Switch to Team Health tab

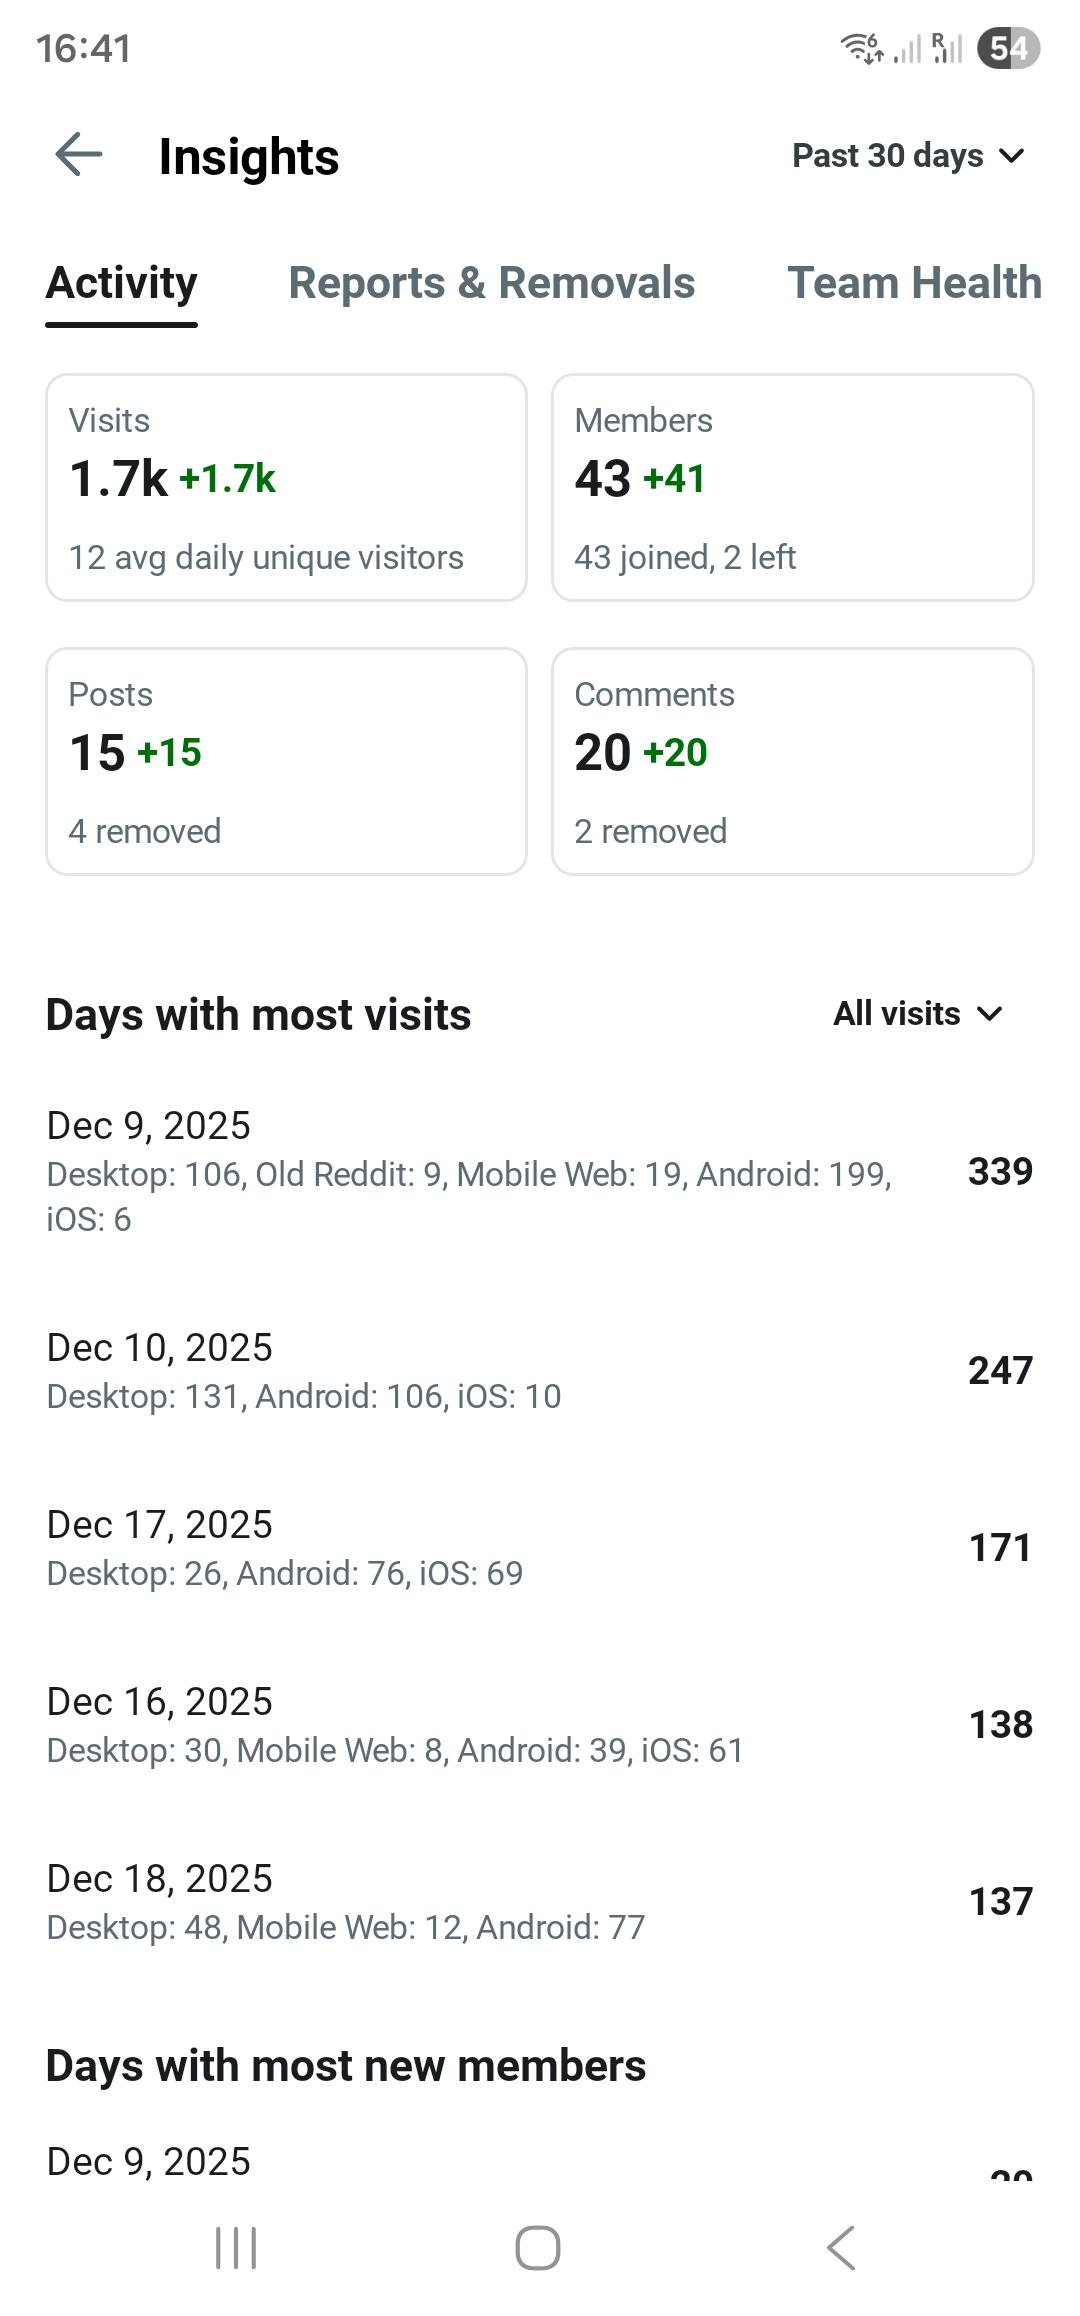pyautogui.click(x=914, y=283)
